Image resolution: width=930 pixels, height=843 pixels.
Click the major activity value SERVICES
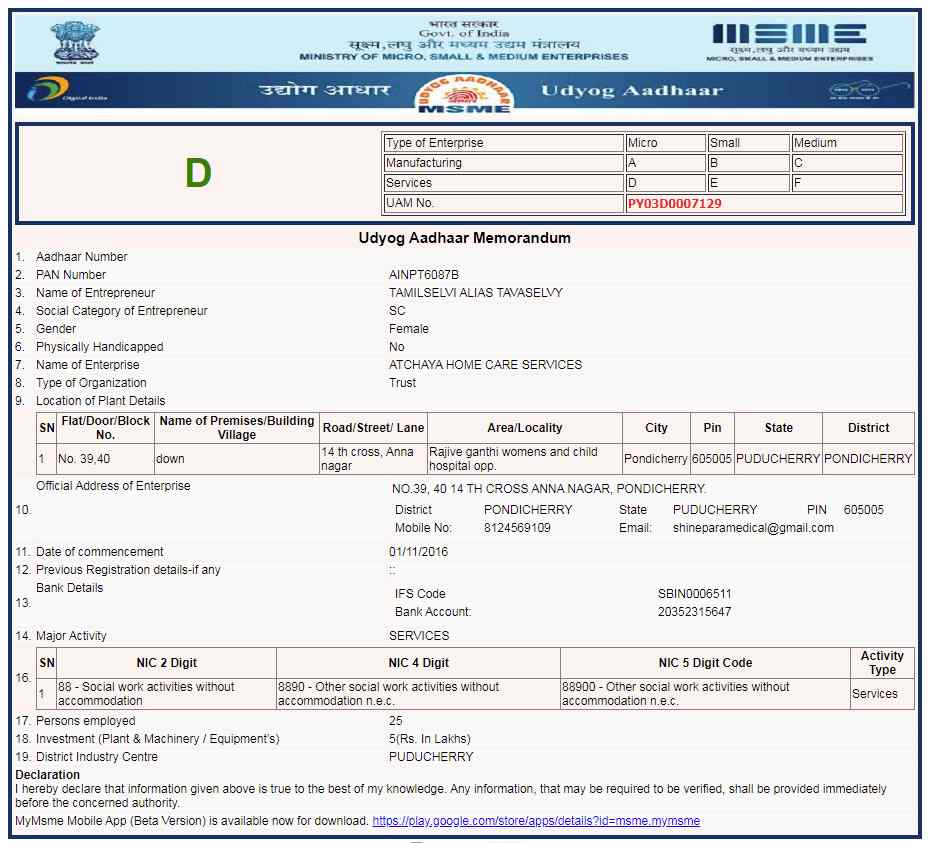click(419, 636)
